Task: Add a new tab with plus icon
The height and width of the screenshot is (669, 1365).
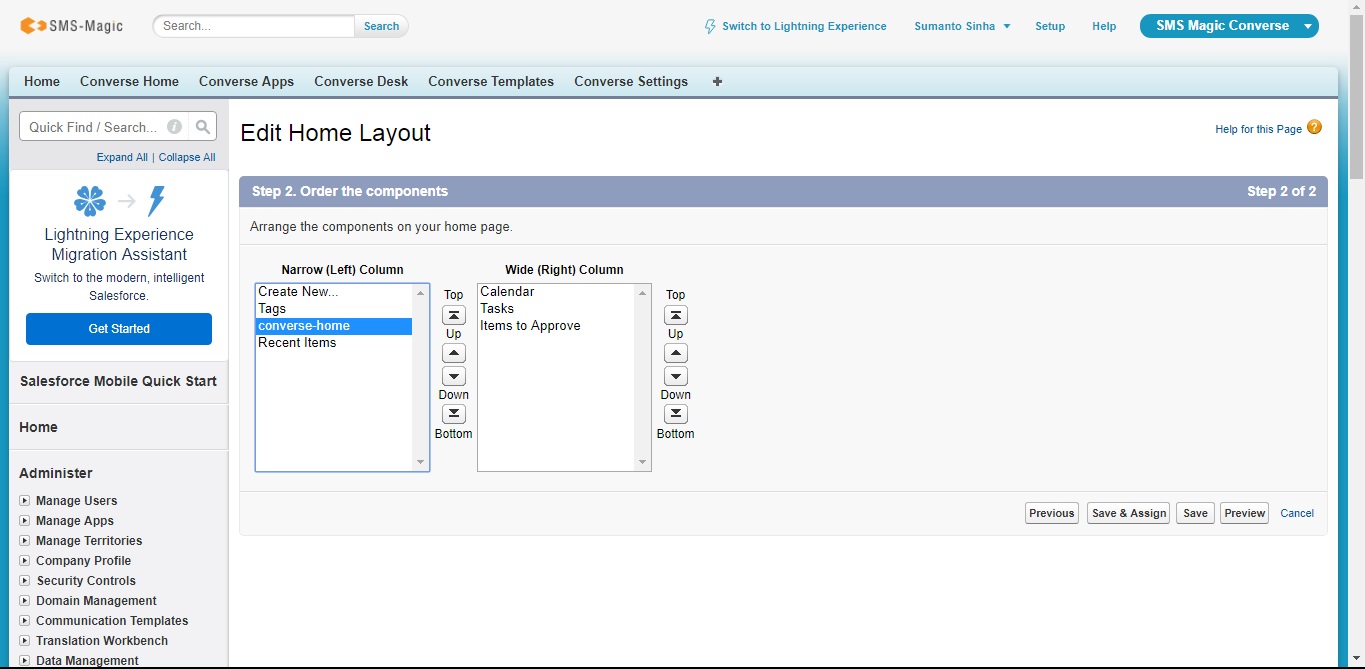Action: [717, 82]
